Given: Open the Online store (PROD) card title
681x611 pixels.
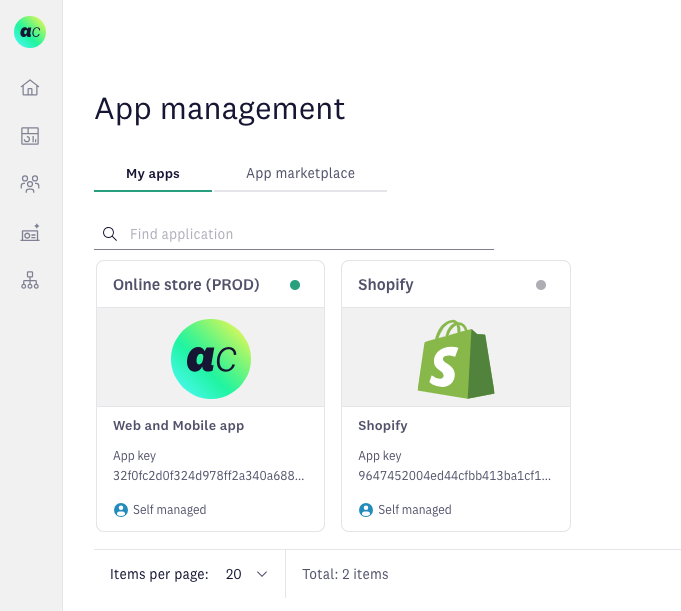Looking at the screenshot, I should [186, 285].
